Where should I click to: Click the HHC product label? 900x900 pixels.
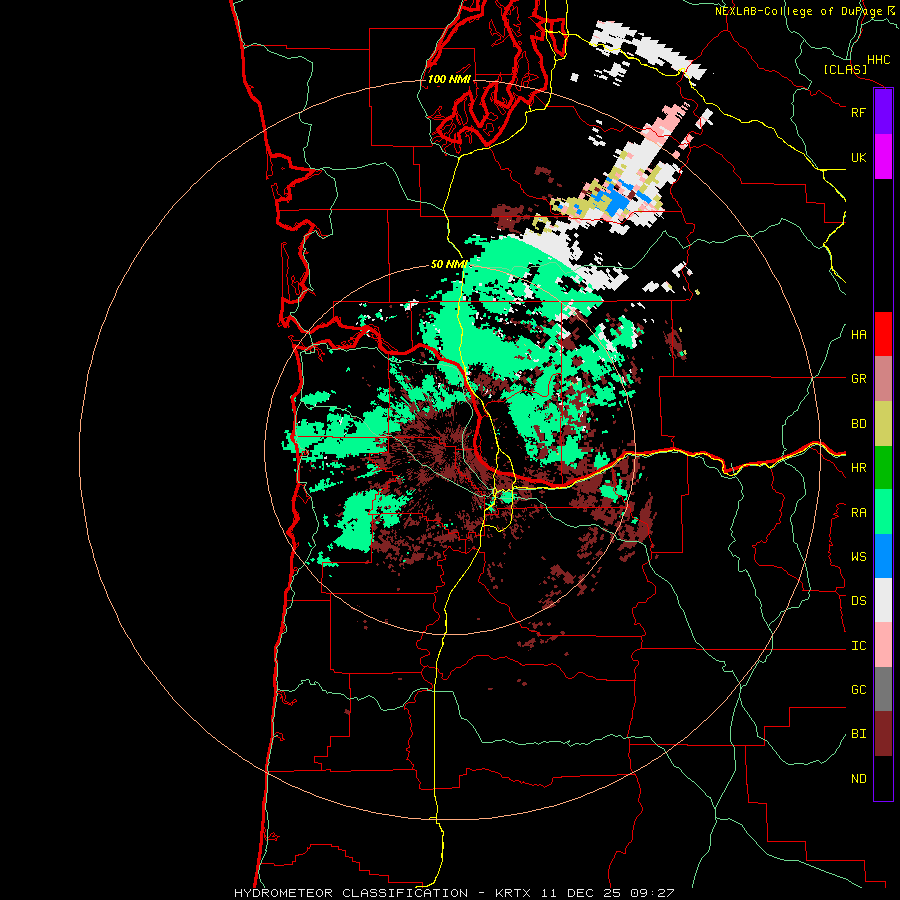click(879, 60)
